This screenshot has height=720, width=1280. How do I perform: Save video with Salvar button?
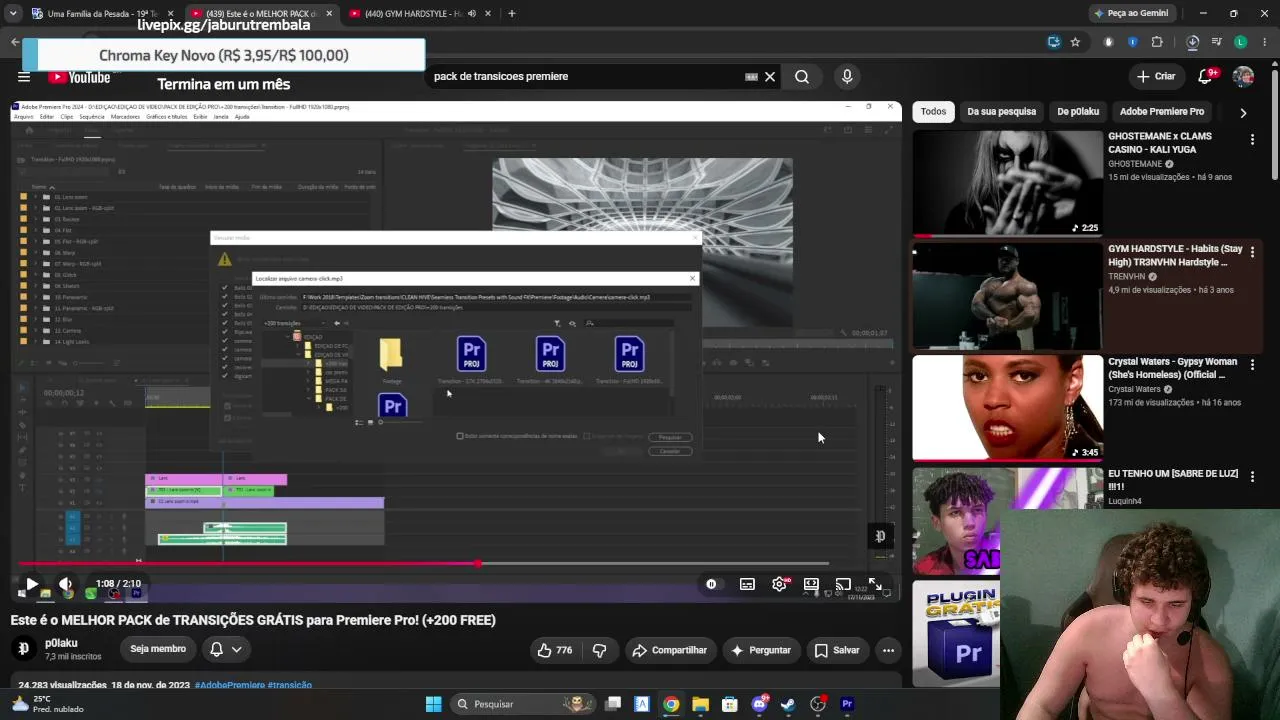point(837,650)
